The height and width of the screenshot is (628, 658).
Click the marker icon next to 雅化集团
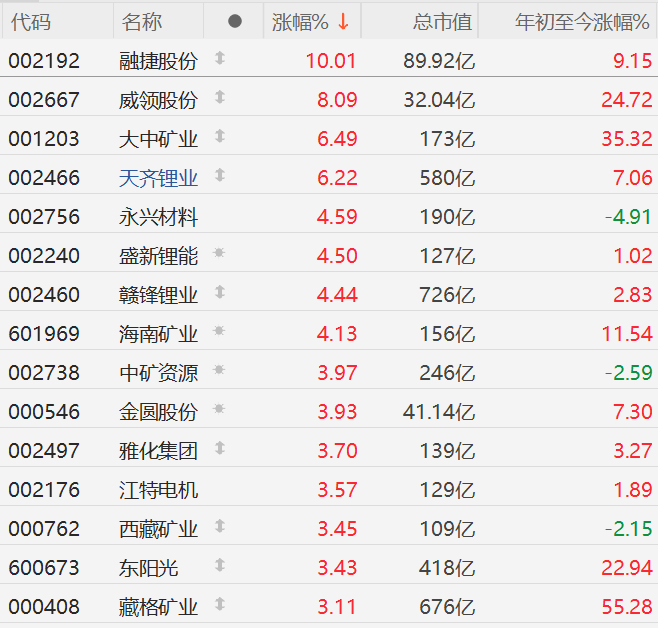(220, 448)
